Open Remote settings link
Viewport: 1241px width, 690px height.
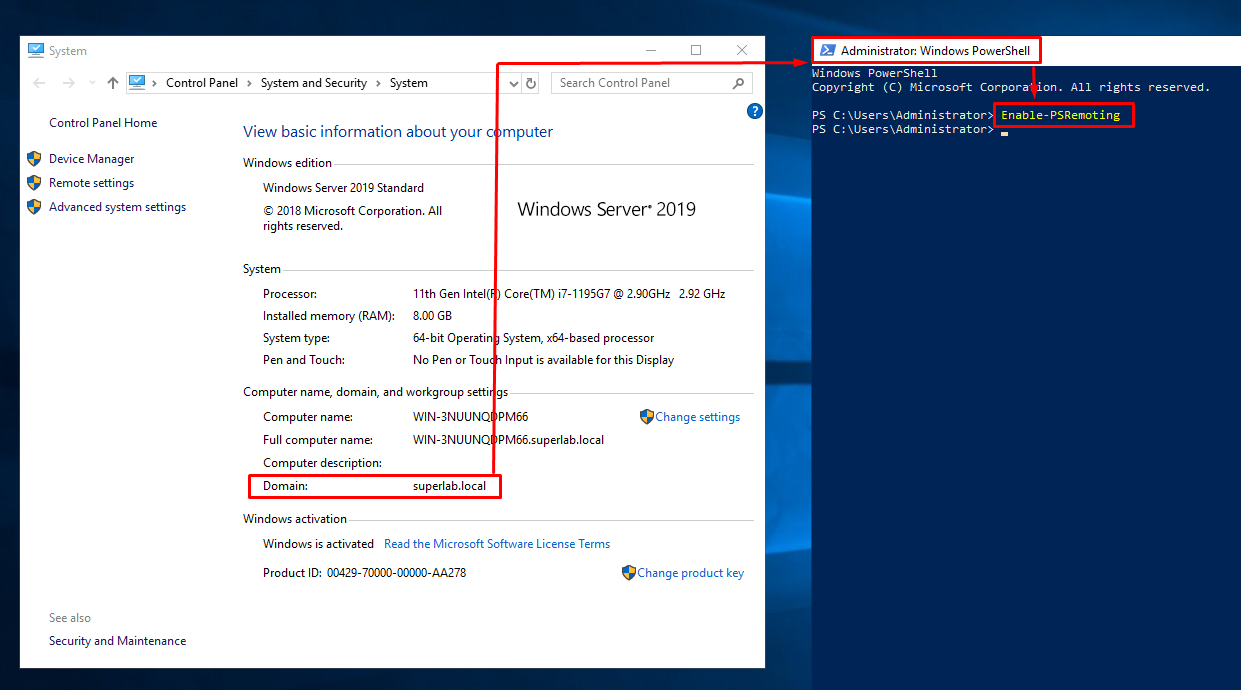(91, 183)
